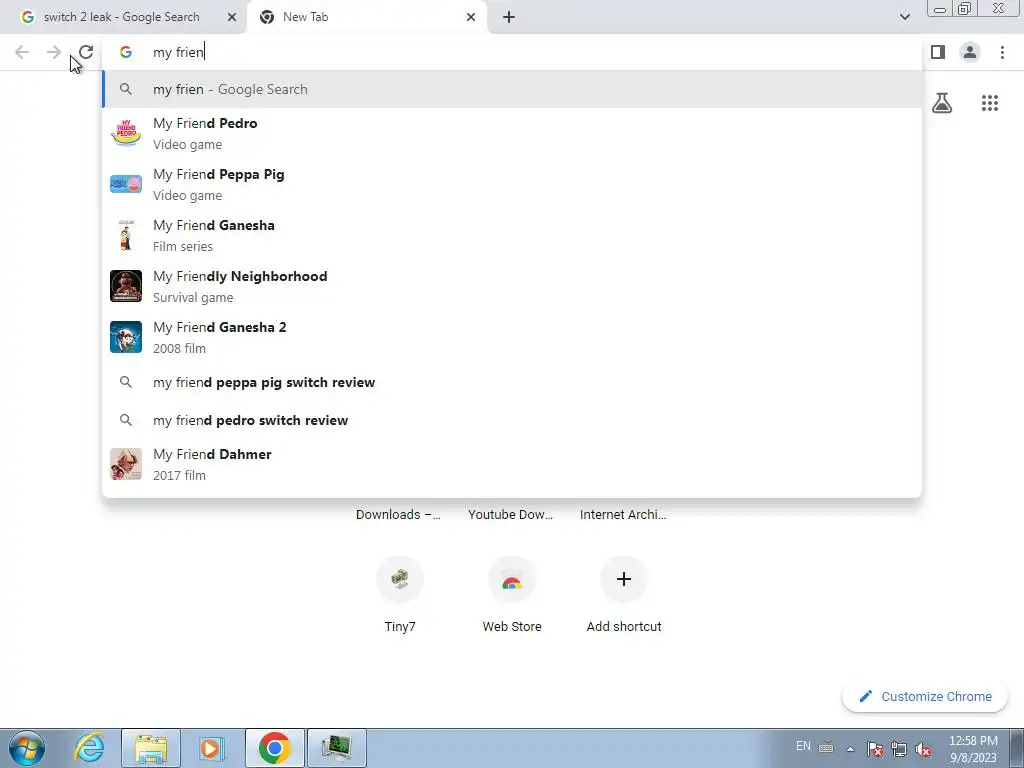The height and width of the screenshot is (768, 1024).
Task: Select My Friend Ganesha 2 2008 film
Action: [512, 337]
